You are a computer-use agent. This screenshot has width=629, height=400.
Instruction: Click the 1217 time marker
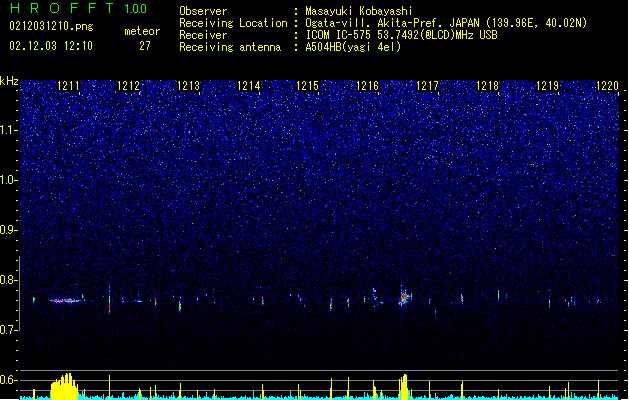428,86
